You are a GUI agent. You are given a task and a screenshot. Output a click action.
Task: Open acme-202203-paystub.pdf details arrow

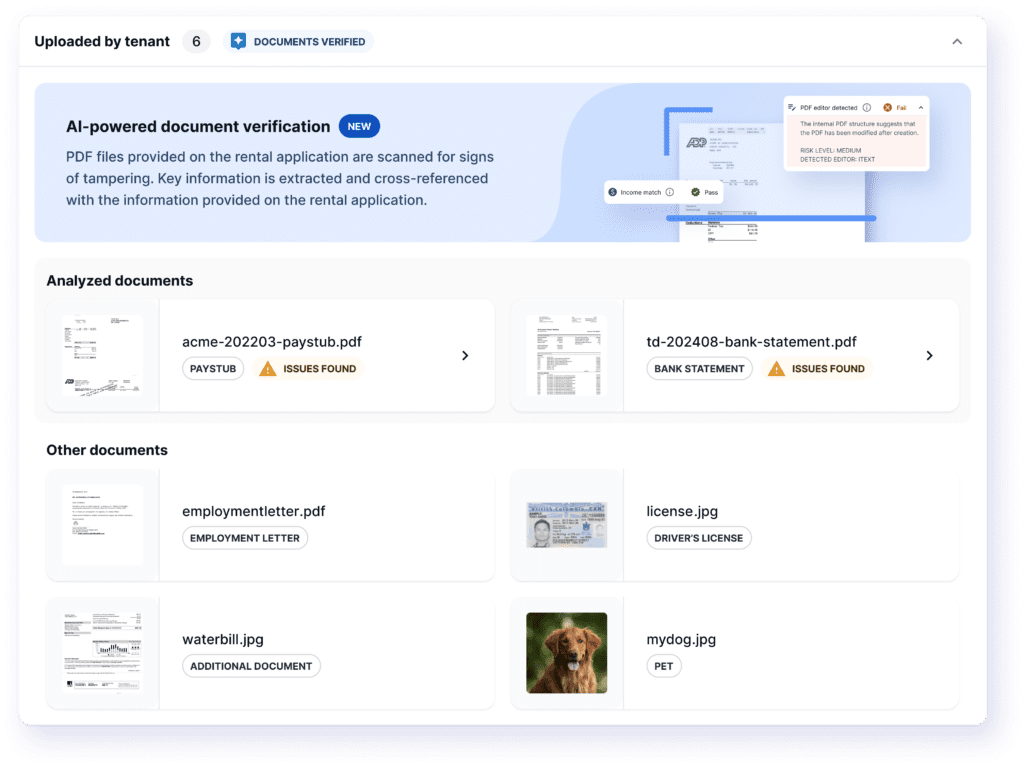click(465, 355)
